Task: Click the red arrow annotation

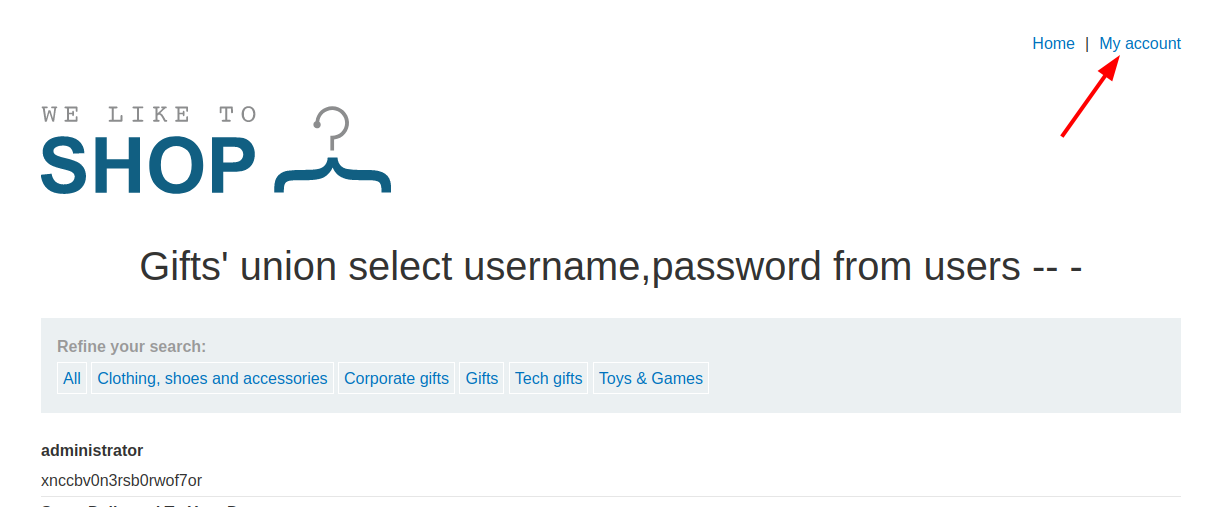Action: [1089, 96]
